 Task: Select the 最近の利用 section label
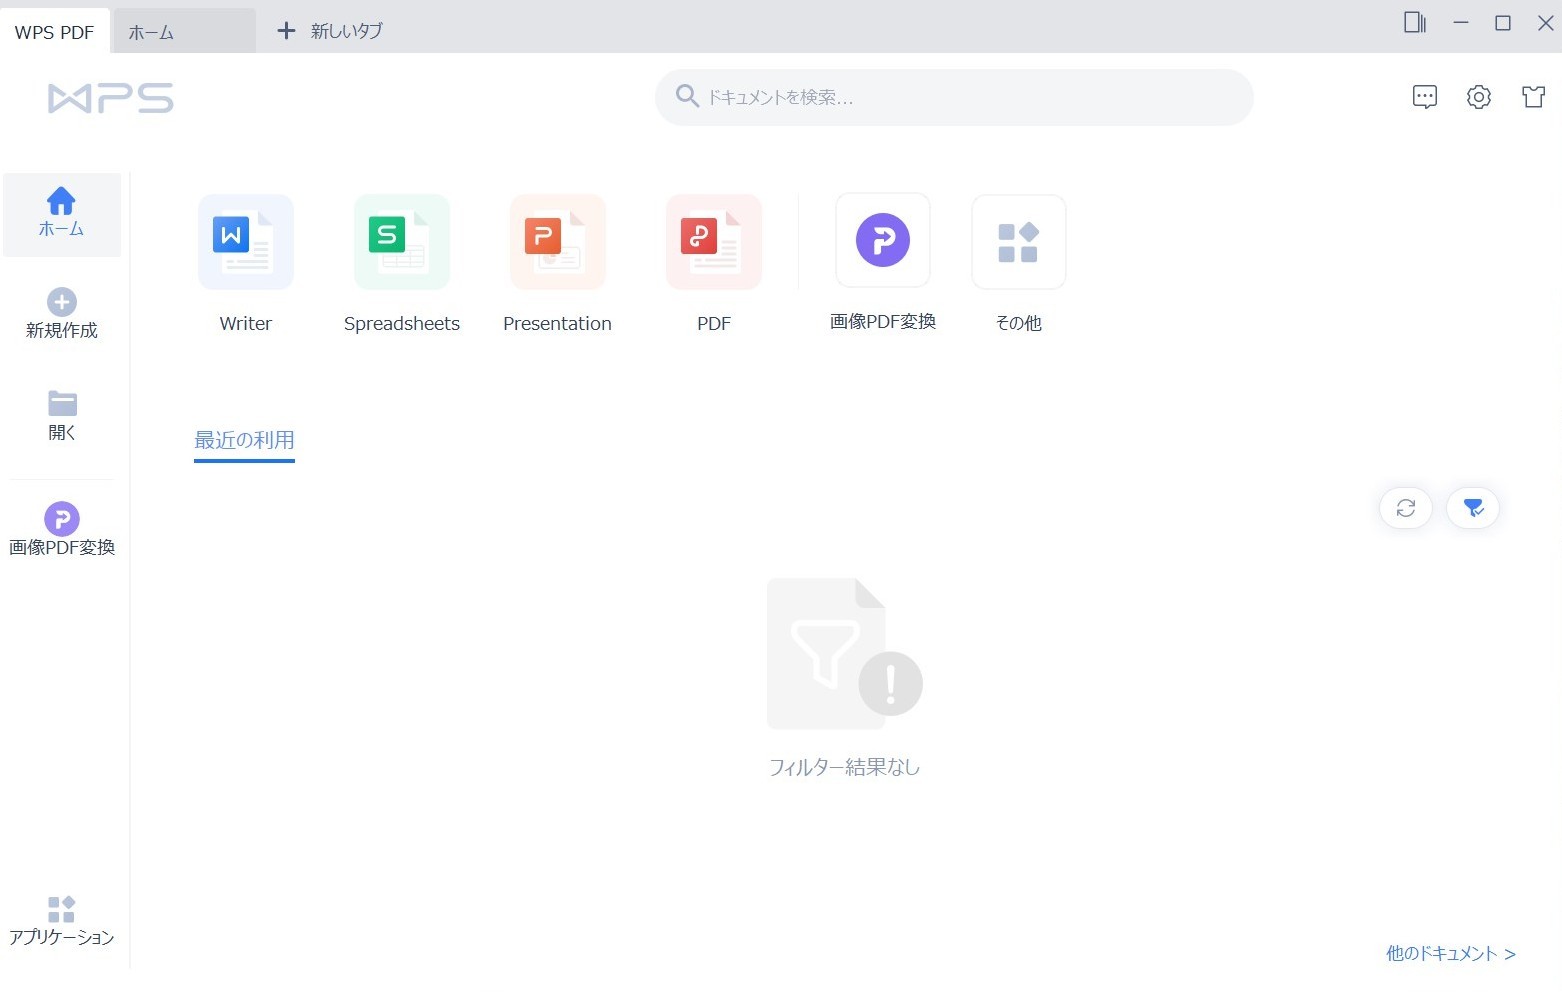coord(244,440)
